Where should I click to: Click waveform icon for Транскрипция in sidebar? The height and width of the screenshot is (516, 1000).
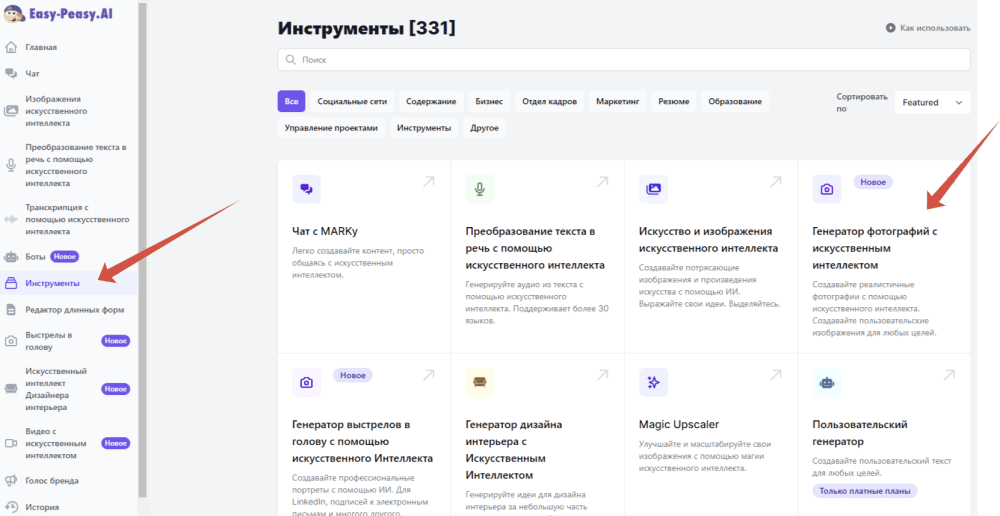(x=11, y=219)
